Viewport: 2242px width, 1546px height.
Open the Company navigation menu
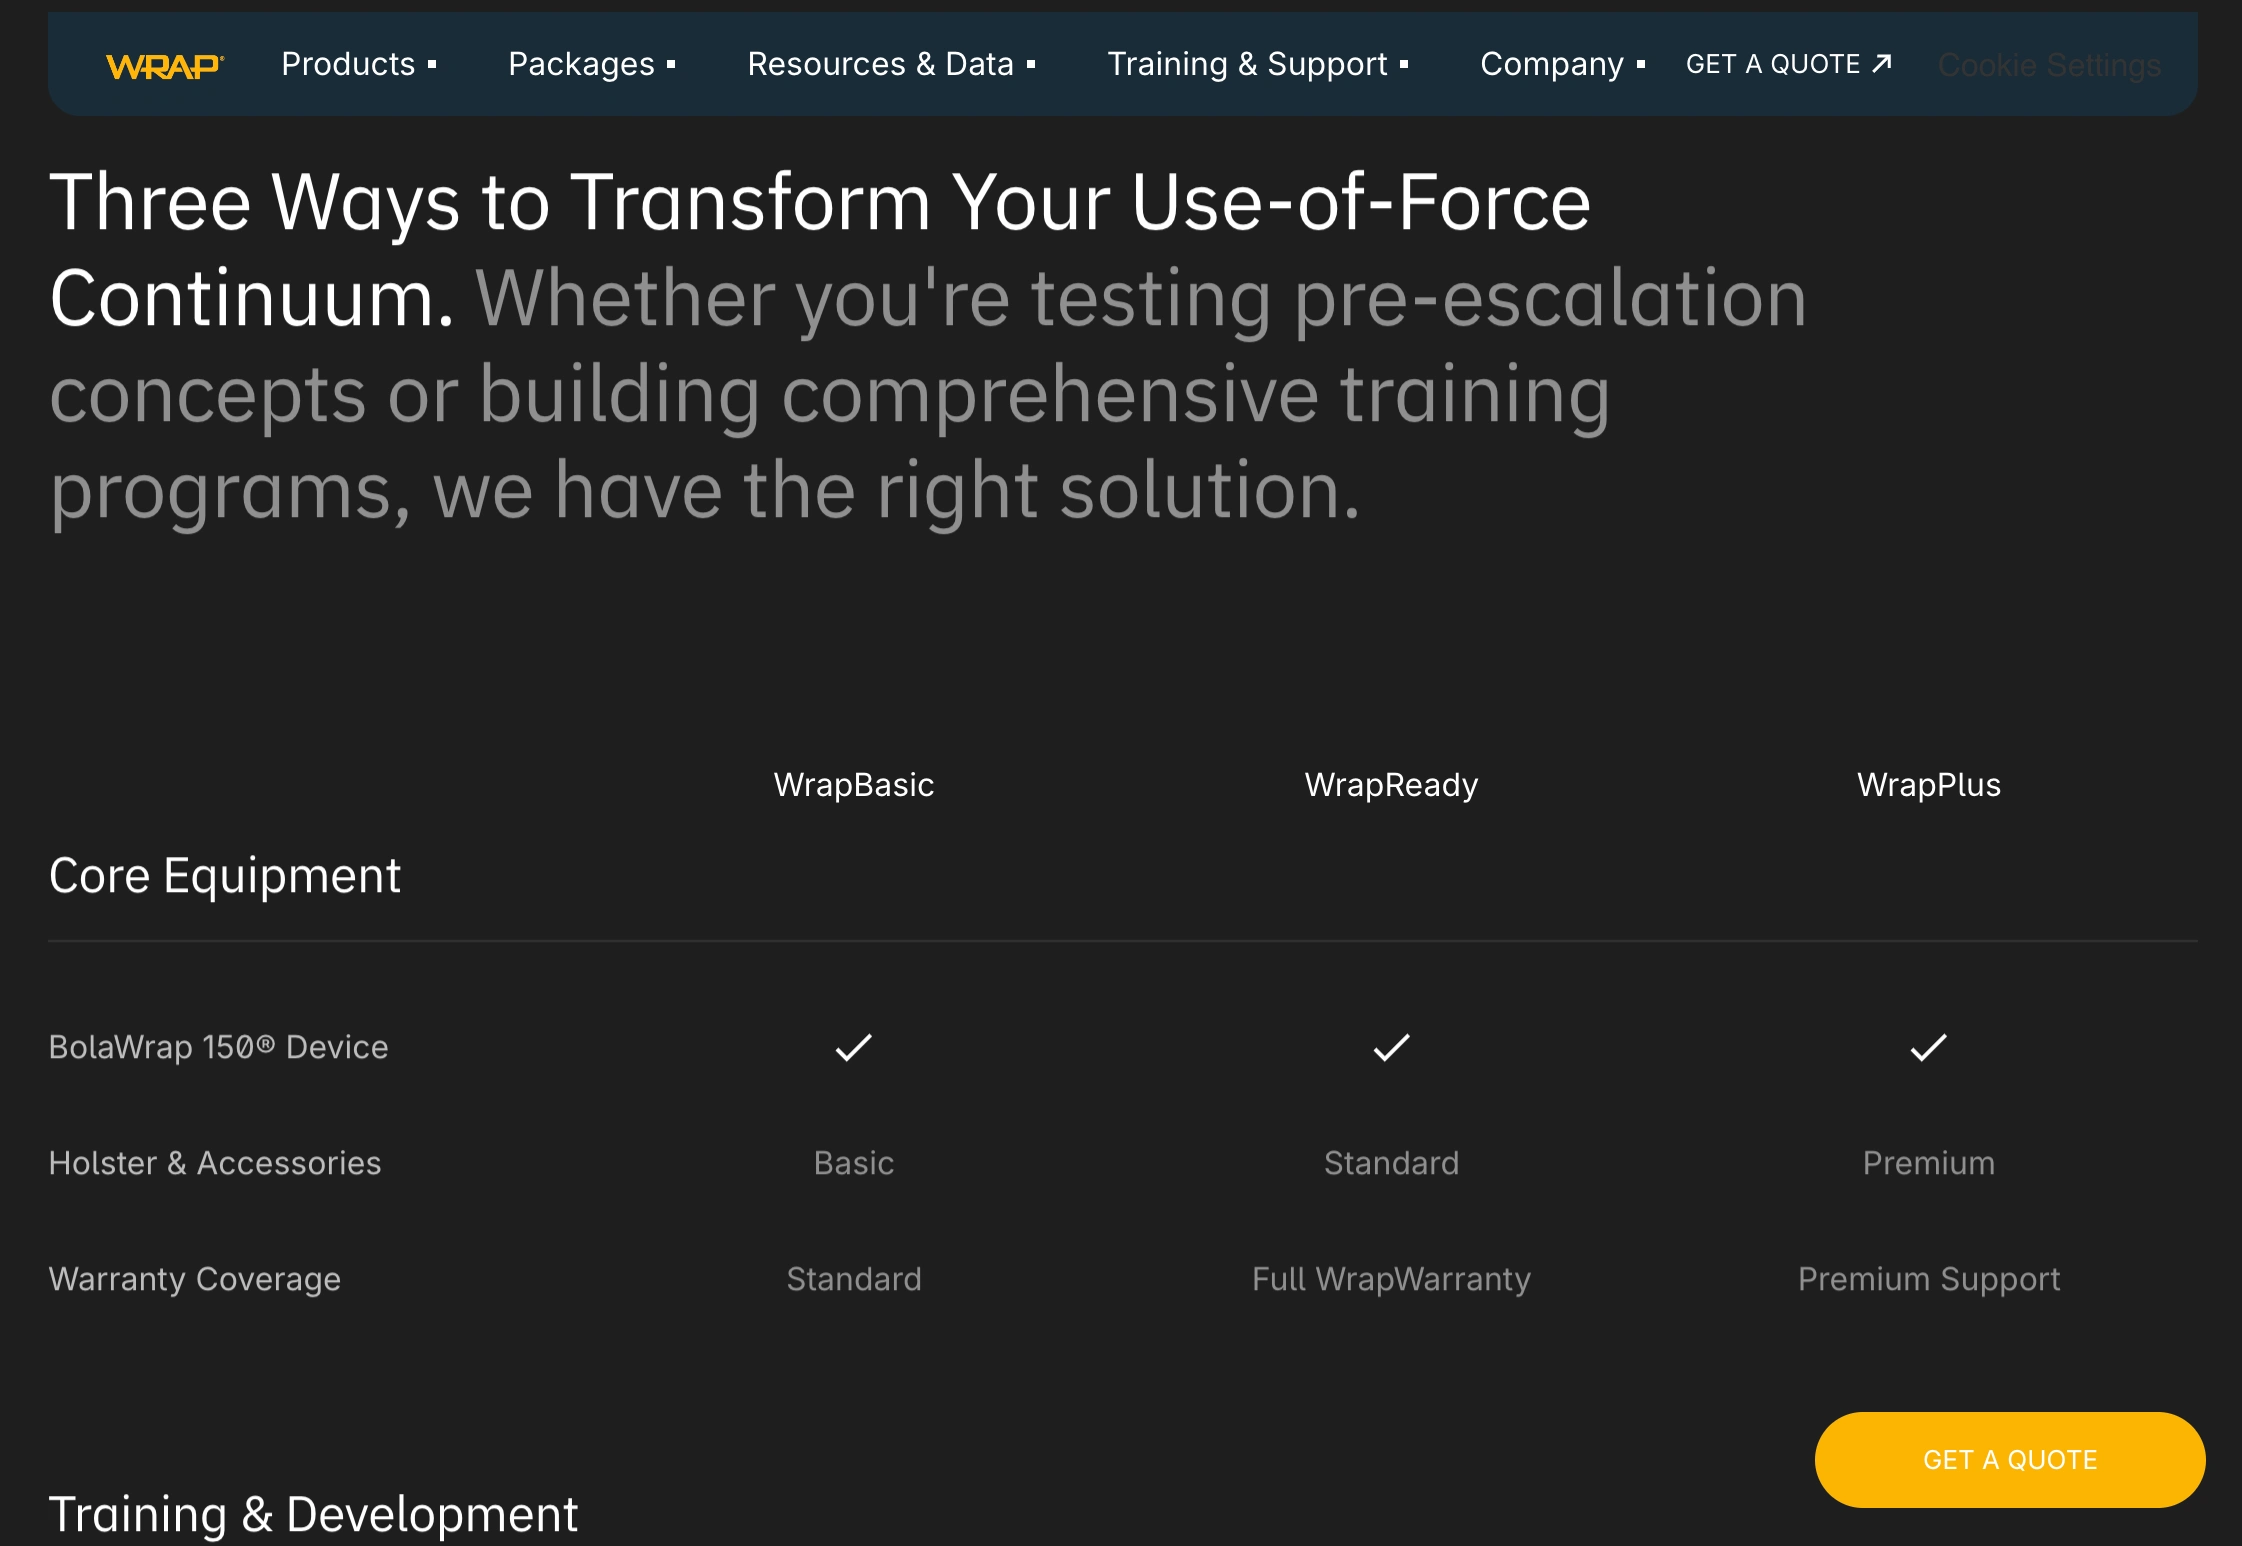[x=1562, y=64]
